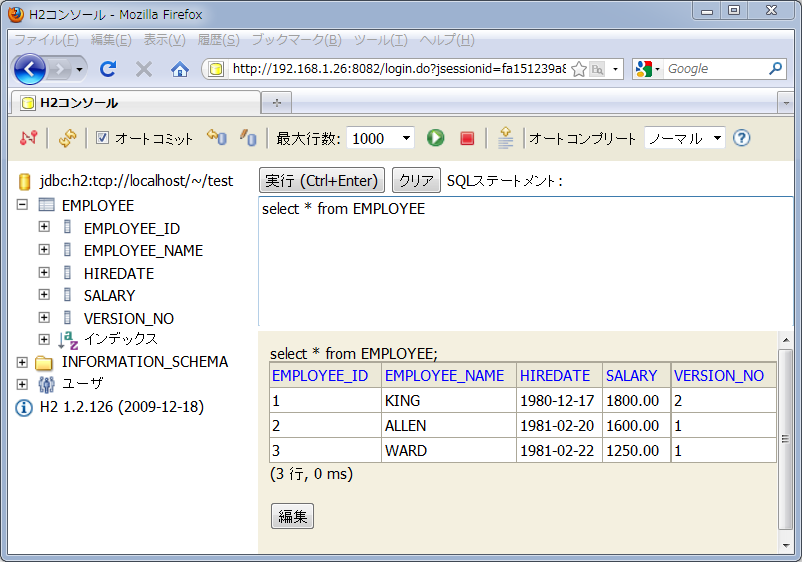Screen dimensions: 802x562
Task: Open the ブックマーク menu
Action: [296, 40]
